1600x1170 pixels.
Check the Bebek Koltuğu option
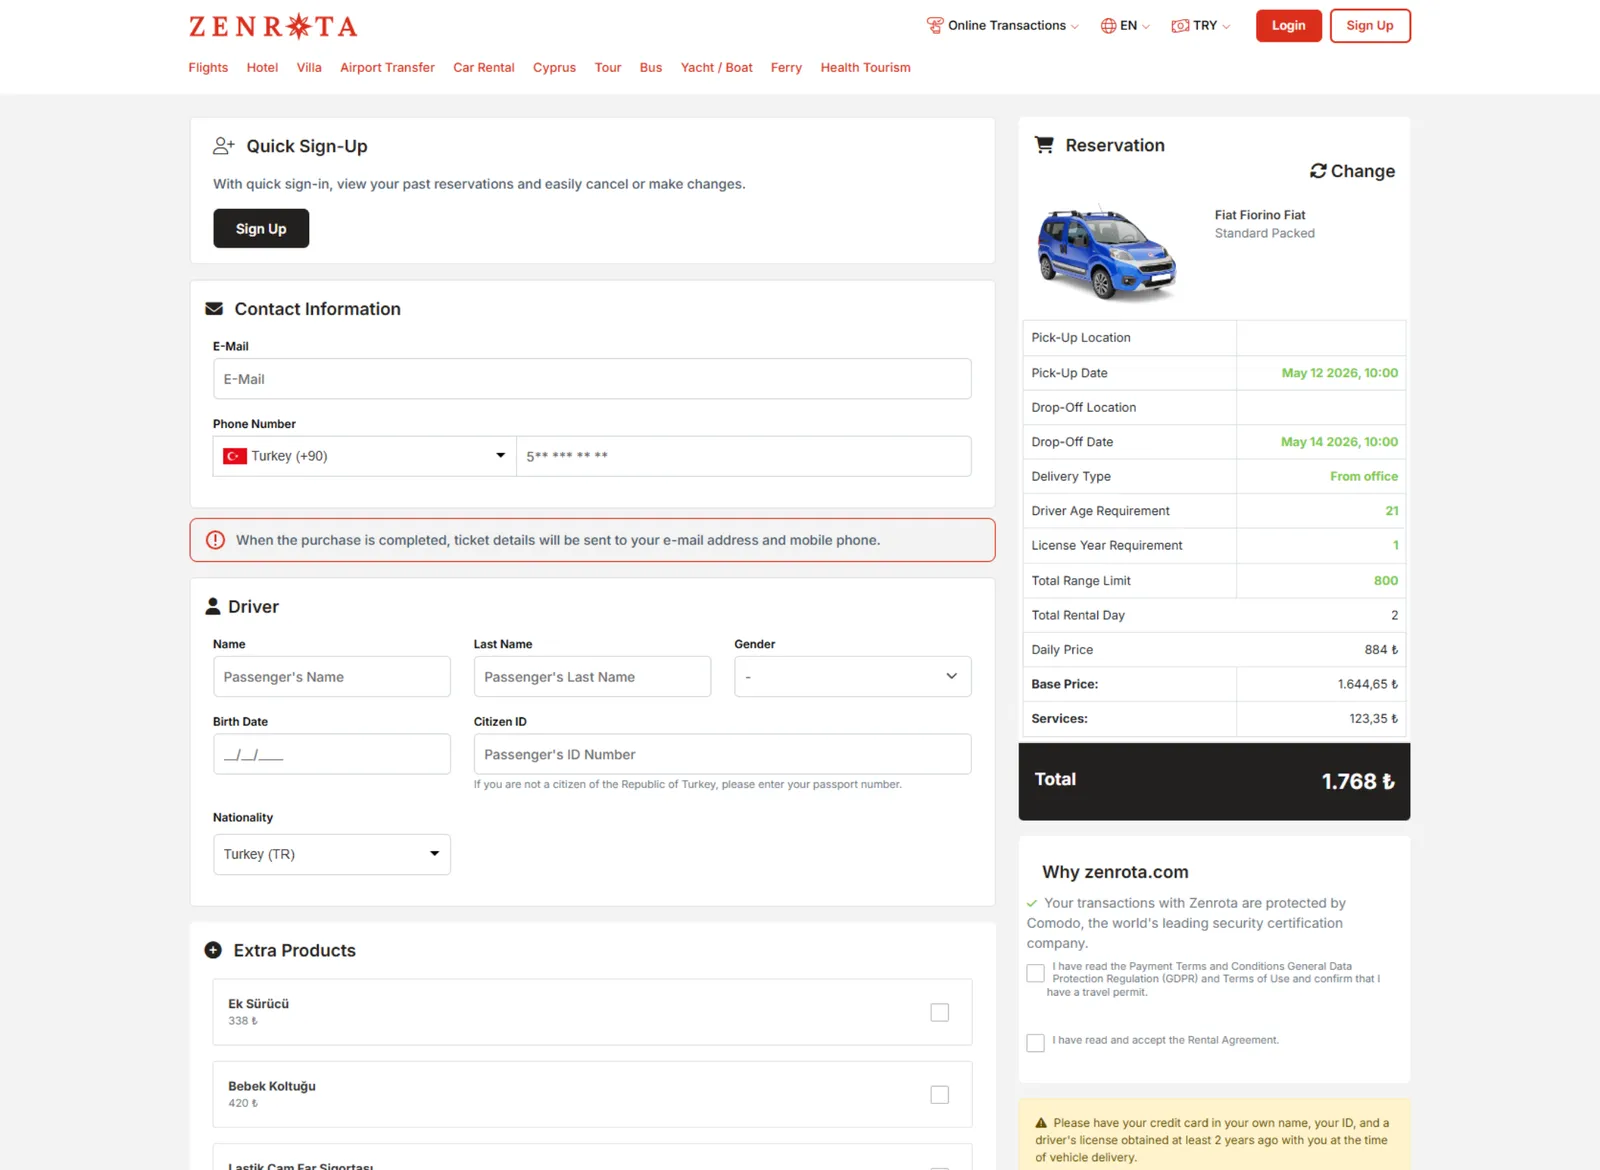(x=939, y=1094)
